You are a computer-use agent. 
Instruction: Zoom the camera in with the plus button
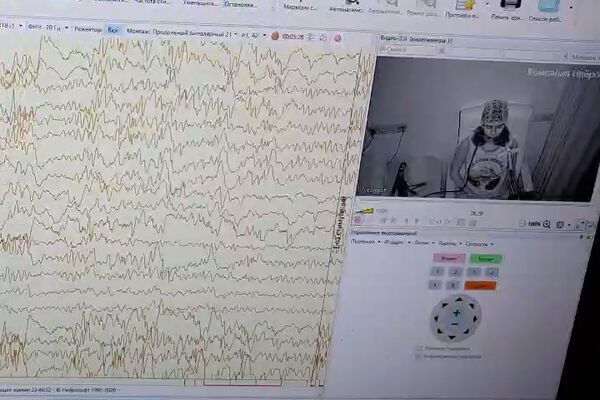[x=457, y=313]
